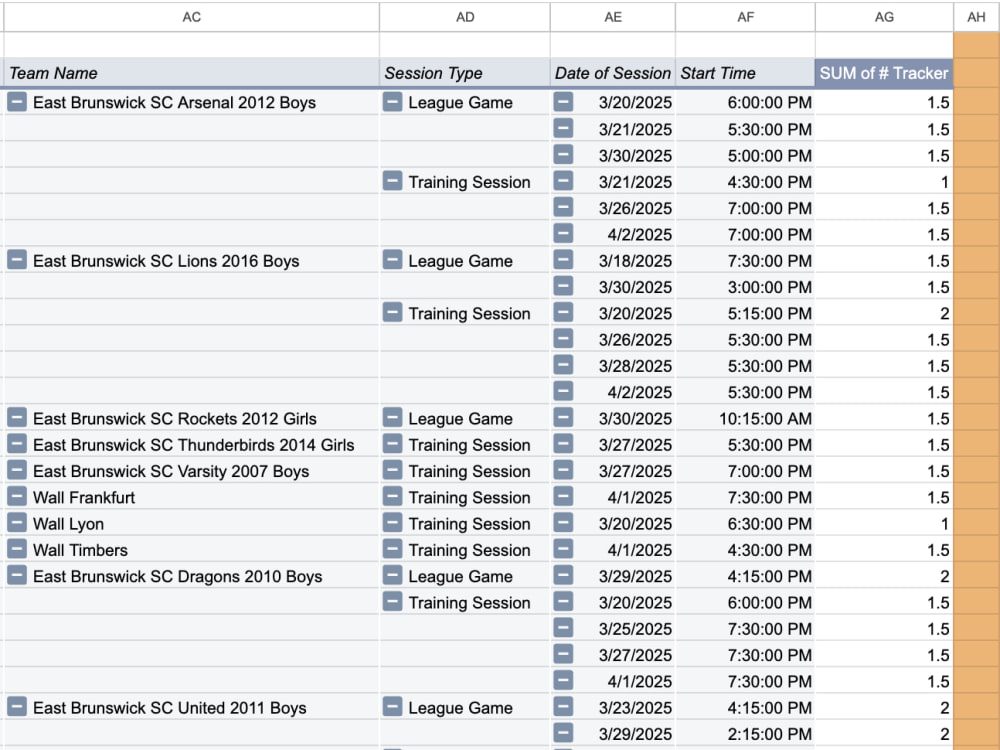Collapse Training Session under Lions 2016 Boys
Viewport: 1000px width, 750px height.
(393, 312)
